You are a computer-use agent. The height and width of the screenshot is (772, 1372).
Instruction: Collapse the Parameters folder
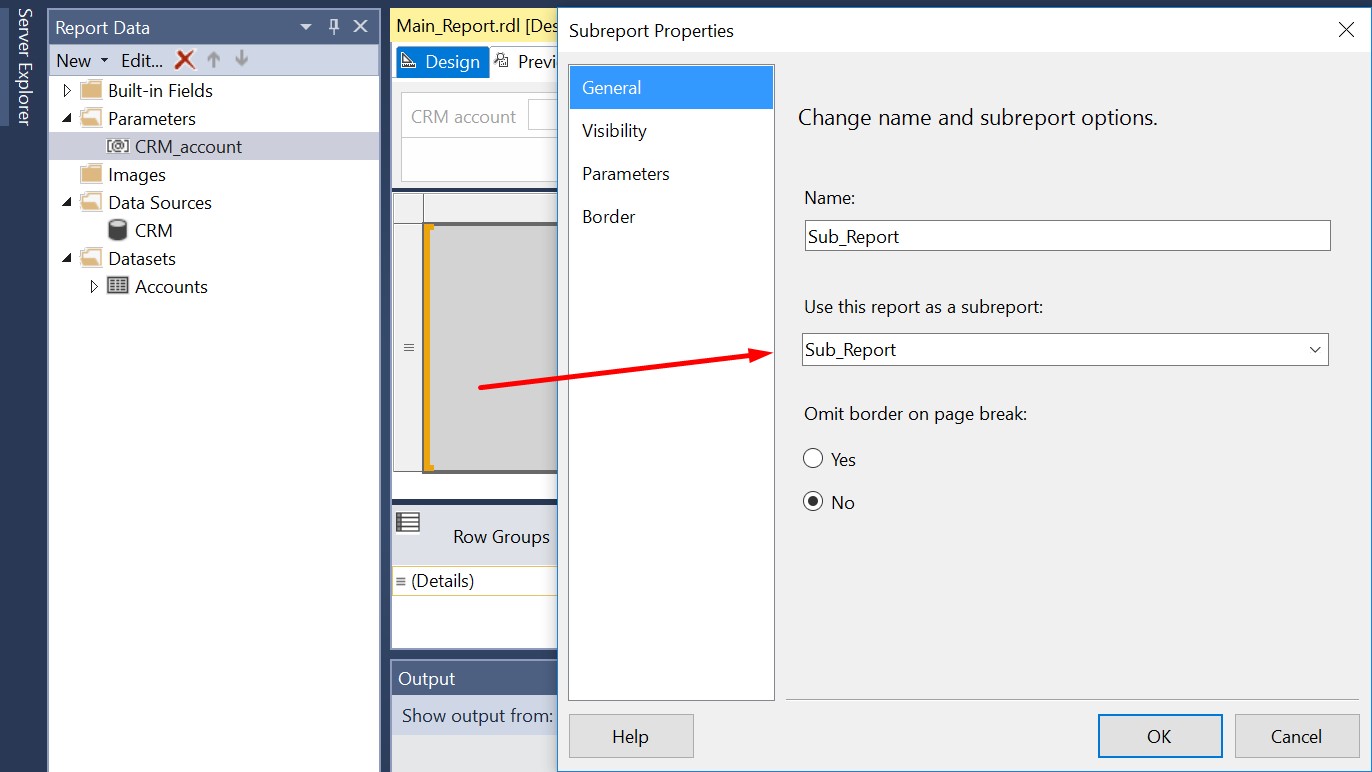67,118
